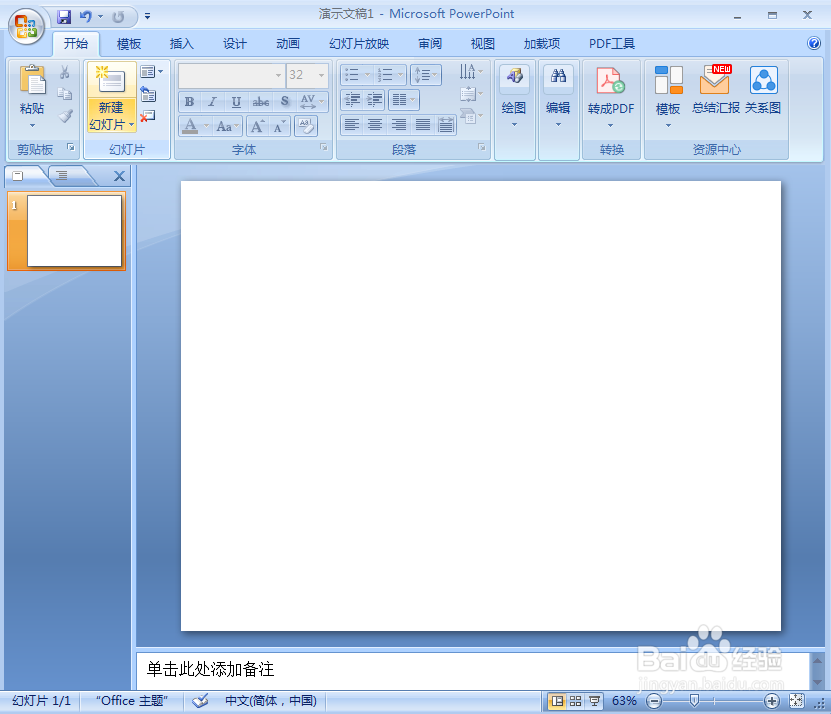Justify paragraph text
831x714 pixels.
click(x=423, y=125)
